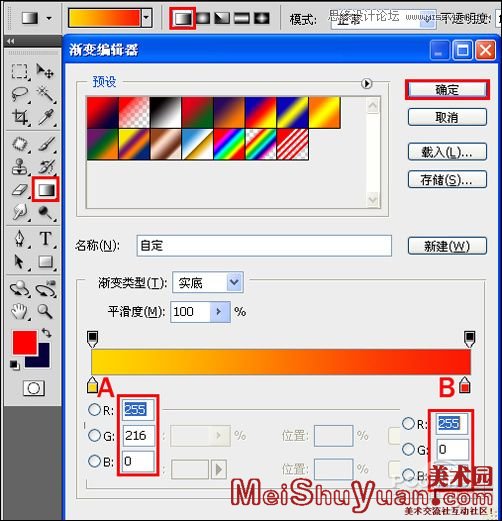Select the Rectangle shape tool
Screen dimensions: 502x521
45,262
